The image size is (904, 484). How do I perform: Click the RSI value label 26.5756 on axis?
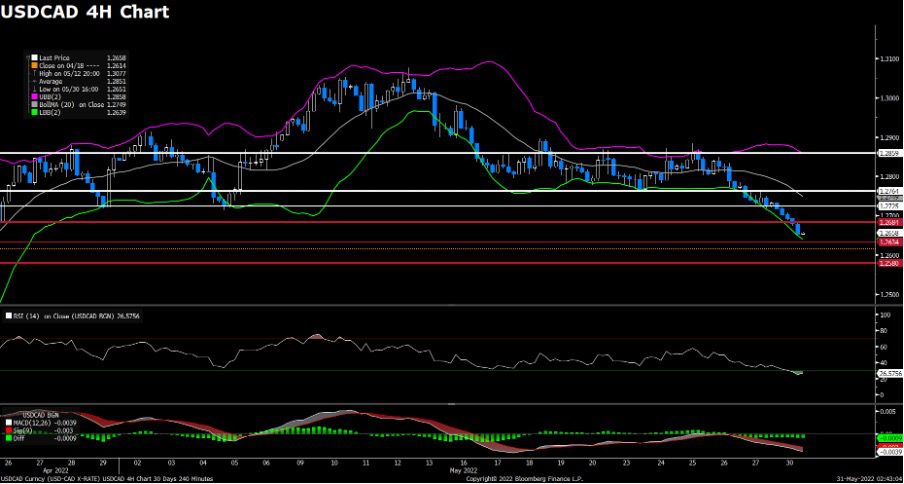[888, 374]
